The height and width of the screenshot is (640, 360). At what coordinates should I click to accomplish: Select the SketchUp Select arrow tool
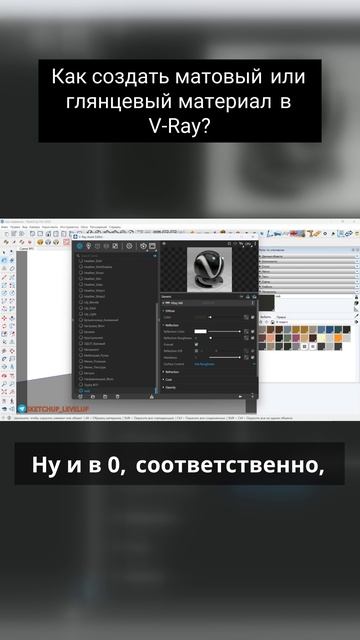(4, 252)
